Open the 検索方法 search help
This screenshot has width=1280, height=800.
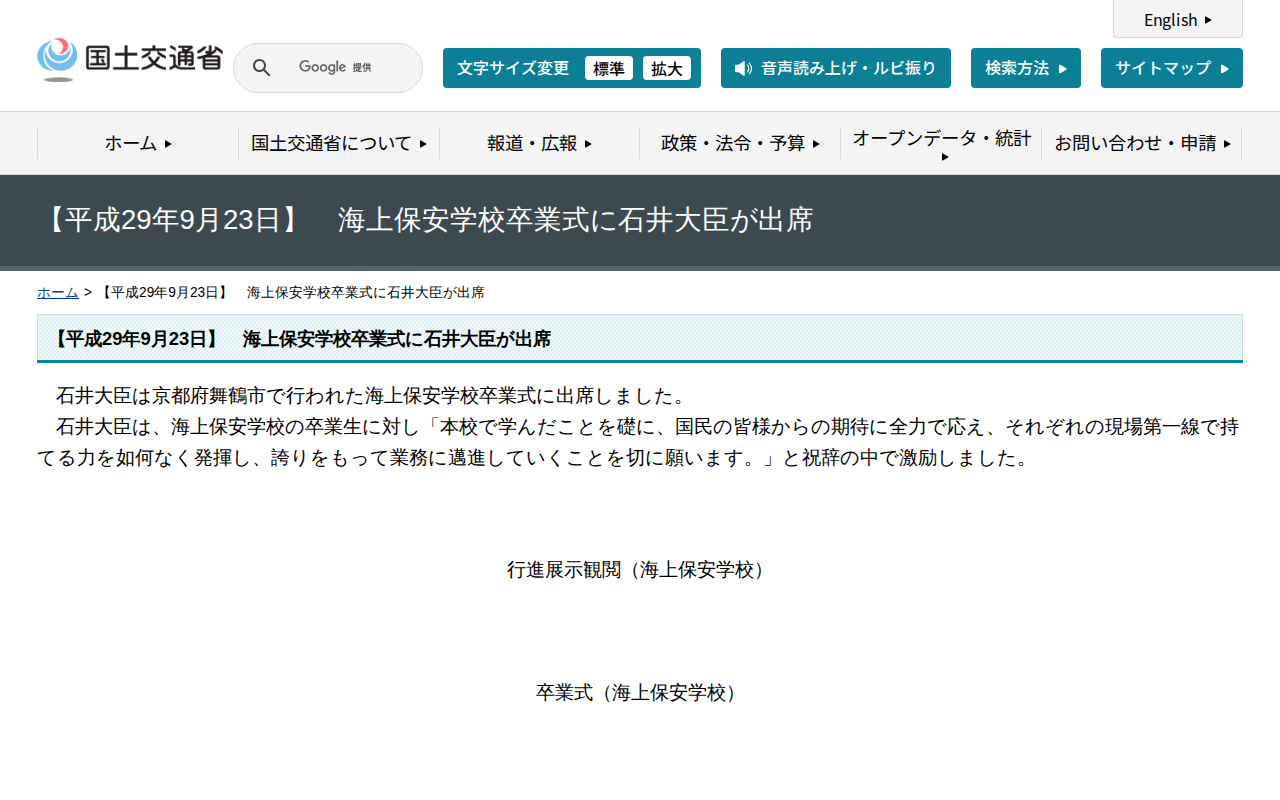pos(1025,68)
